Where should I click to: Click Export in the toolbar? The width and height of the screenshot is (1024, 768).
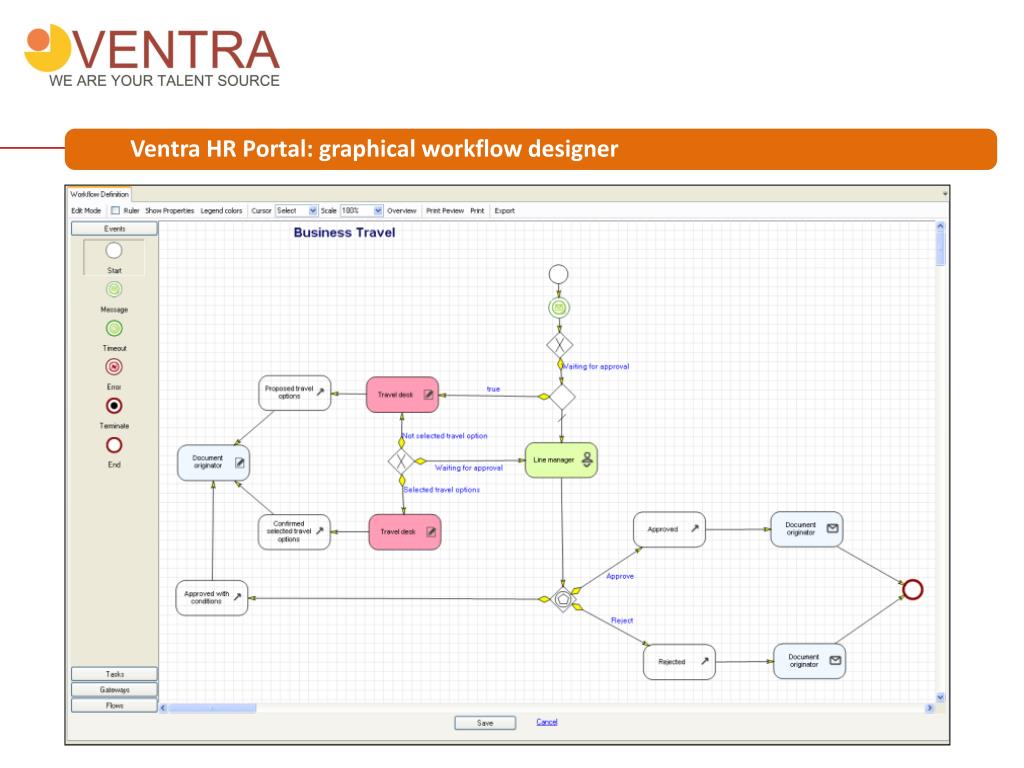tap(505, 210)
